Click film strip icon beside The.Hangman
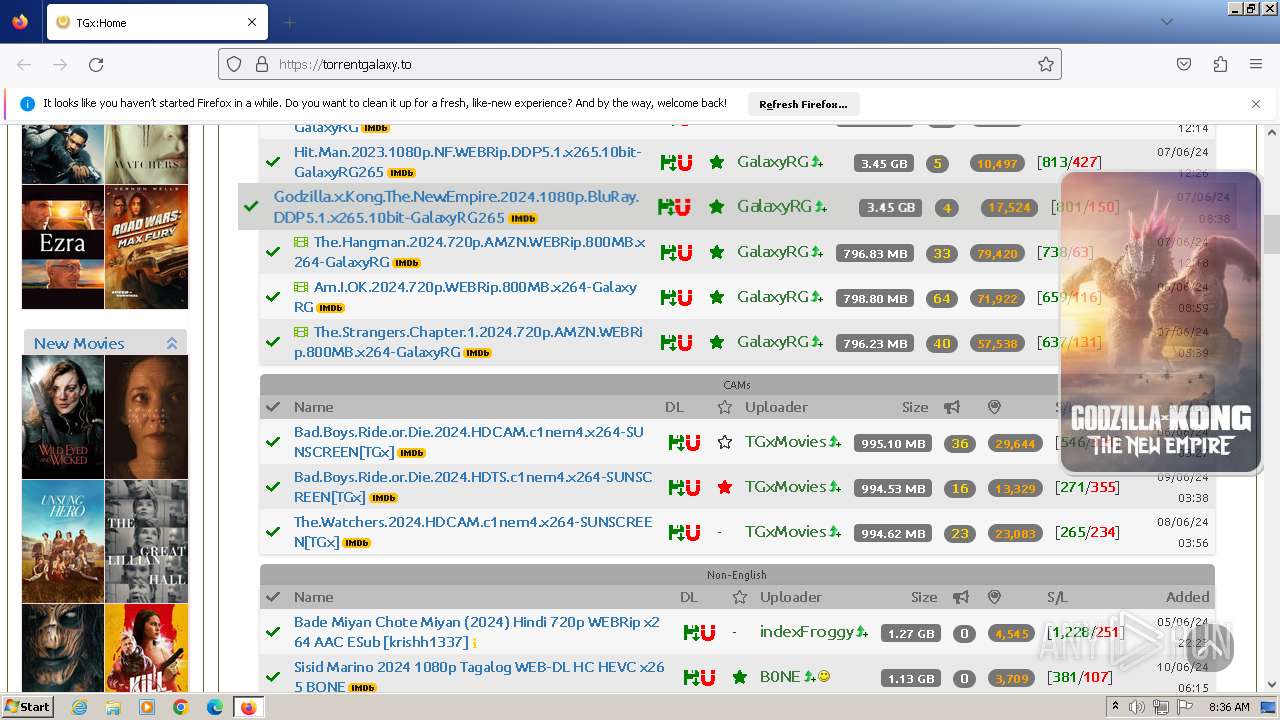 pos(301,242)
